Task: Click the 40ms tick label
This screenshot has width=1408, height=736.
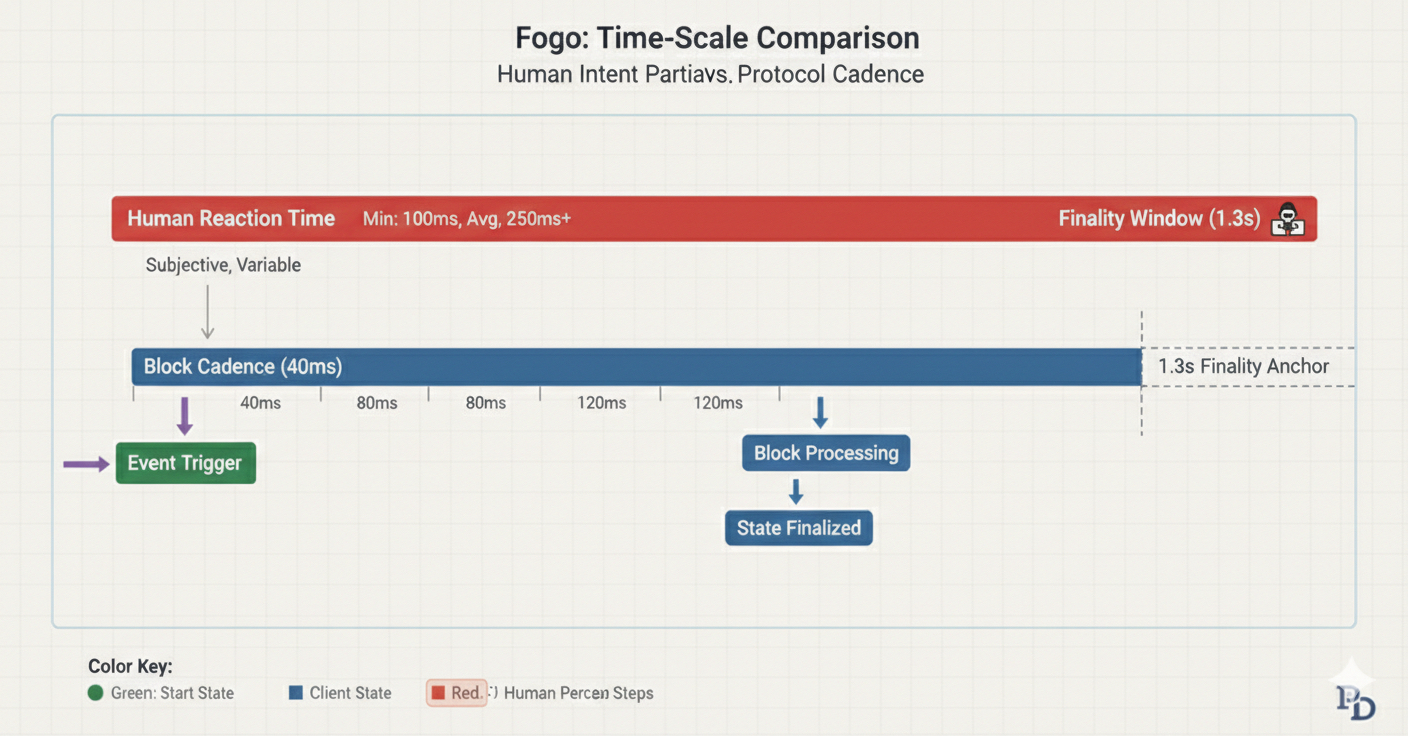Action: (260, 403)
